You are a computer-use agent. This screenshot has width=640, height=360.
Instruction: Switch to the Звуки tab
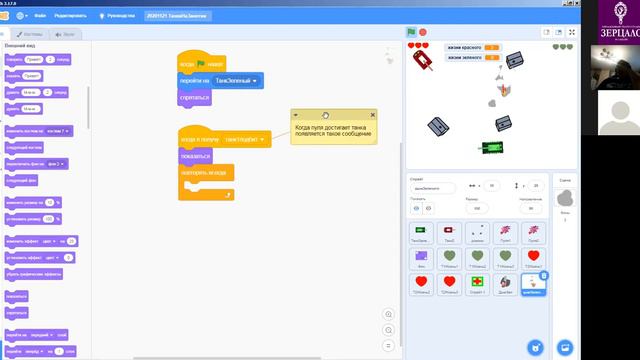(65, 34)
